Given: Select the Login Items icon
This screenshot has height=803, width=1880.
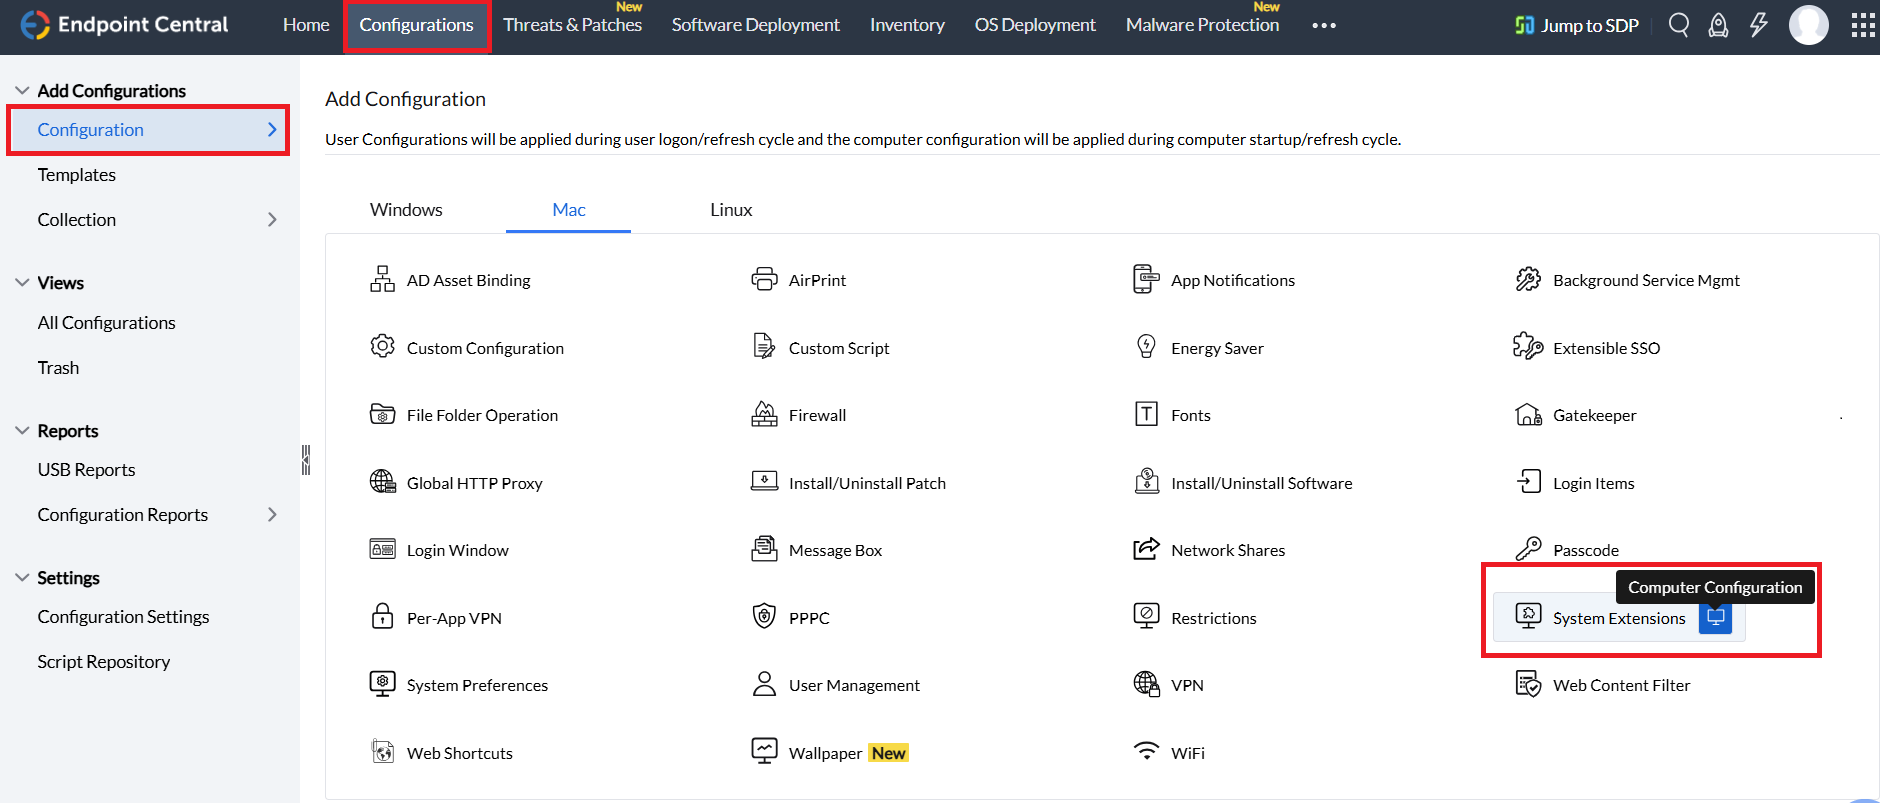Looking at the screenshot, I should point(1528,481).
